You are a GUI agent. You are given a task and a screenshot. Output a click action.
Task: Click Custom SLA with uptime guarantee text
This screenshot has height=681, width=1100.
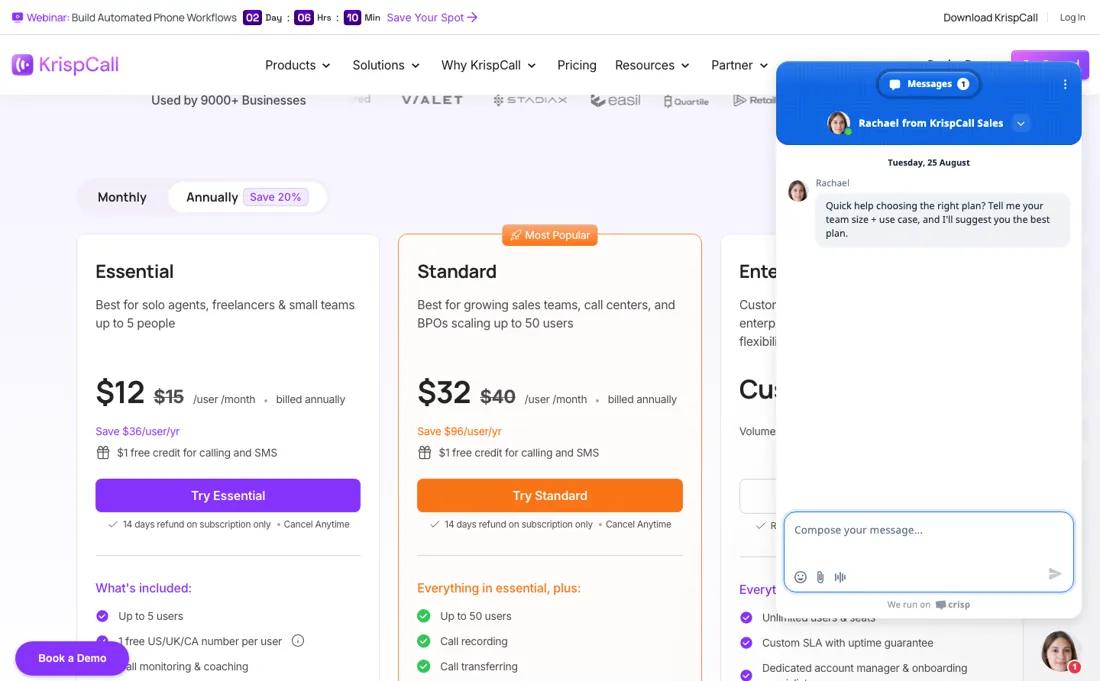[847, 642]
